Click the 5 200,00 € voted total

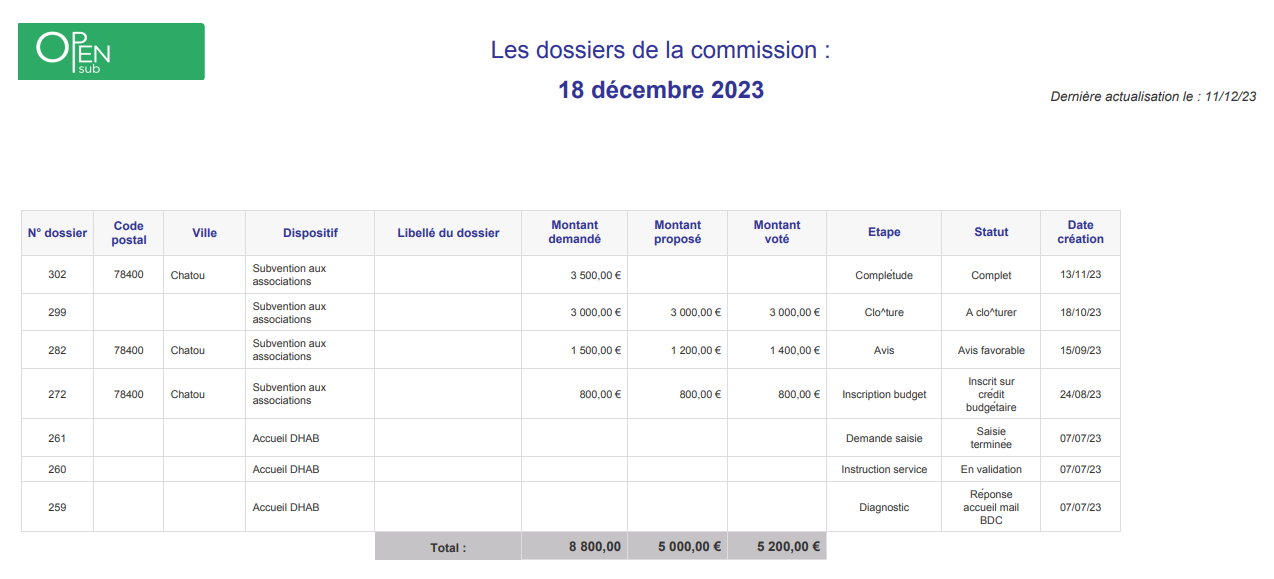click(788, 547)
